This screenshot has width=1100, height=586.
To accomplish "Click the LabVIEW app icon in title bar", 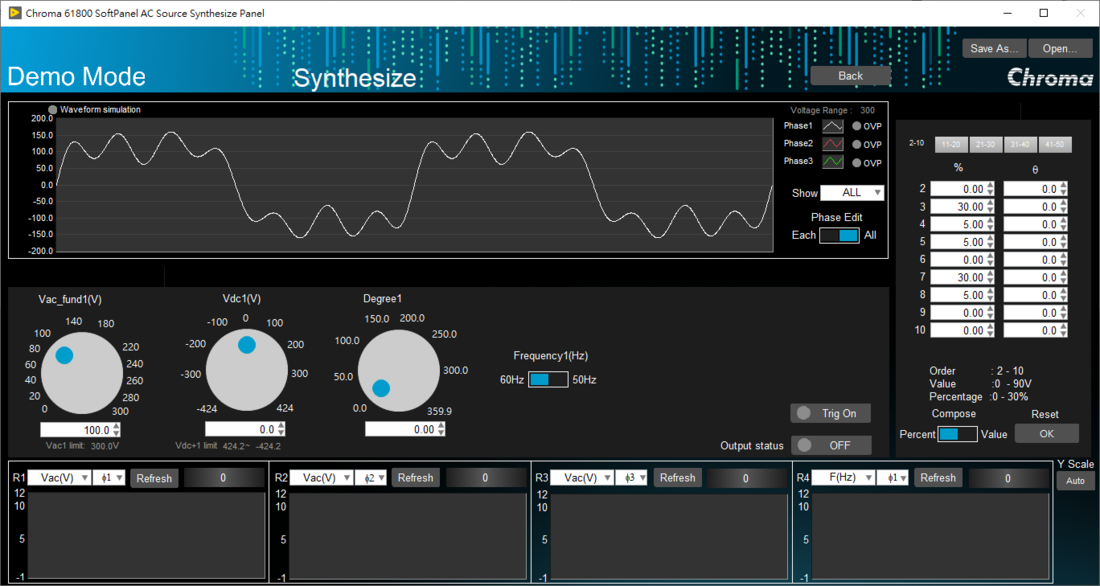I will [x=14, y=13].
